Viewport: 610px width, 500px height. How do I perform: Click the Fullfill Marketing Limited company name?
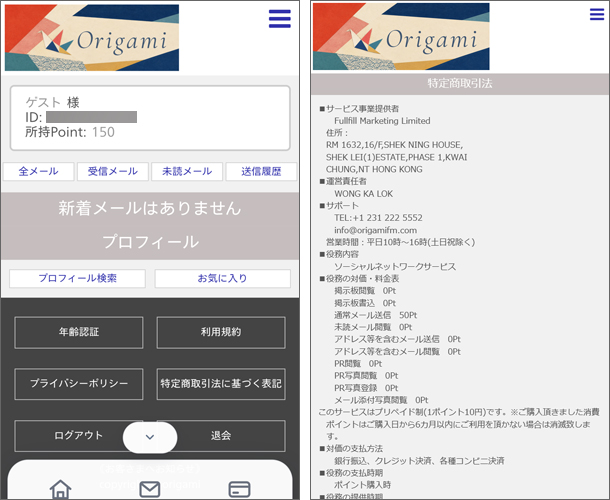click(382, 121)
